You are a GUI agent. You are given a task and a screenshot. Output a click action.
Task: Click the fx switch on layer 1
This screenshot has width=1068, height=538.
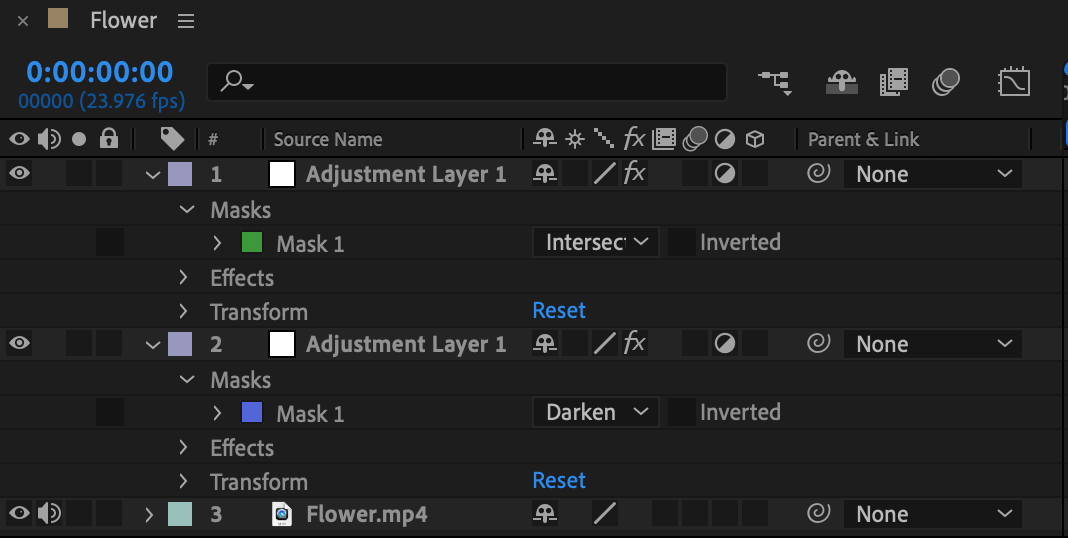click(x=634, y=174)
